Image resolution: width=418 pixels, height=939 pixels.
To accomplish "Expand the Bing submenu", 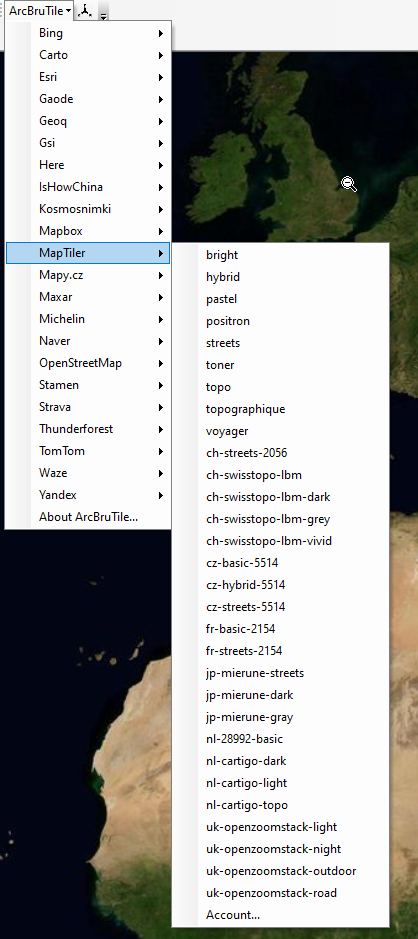I will coord(88,34).
